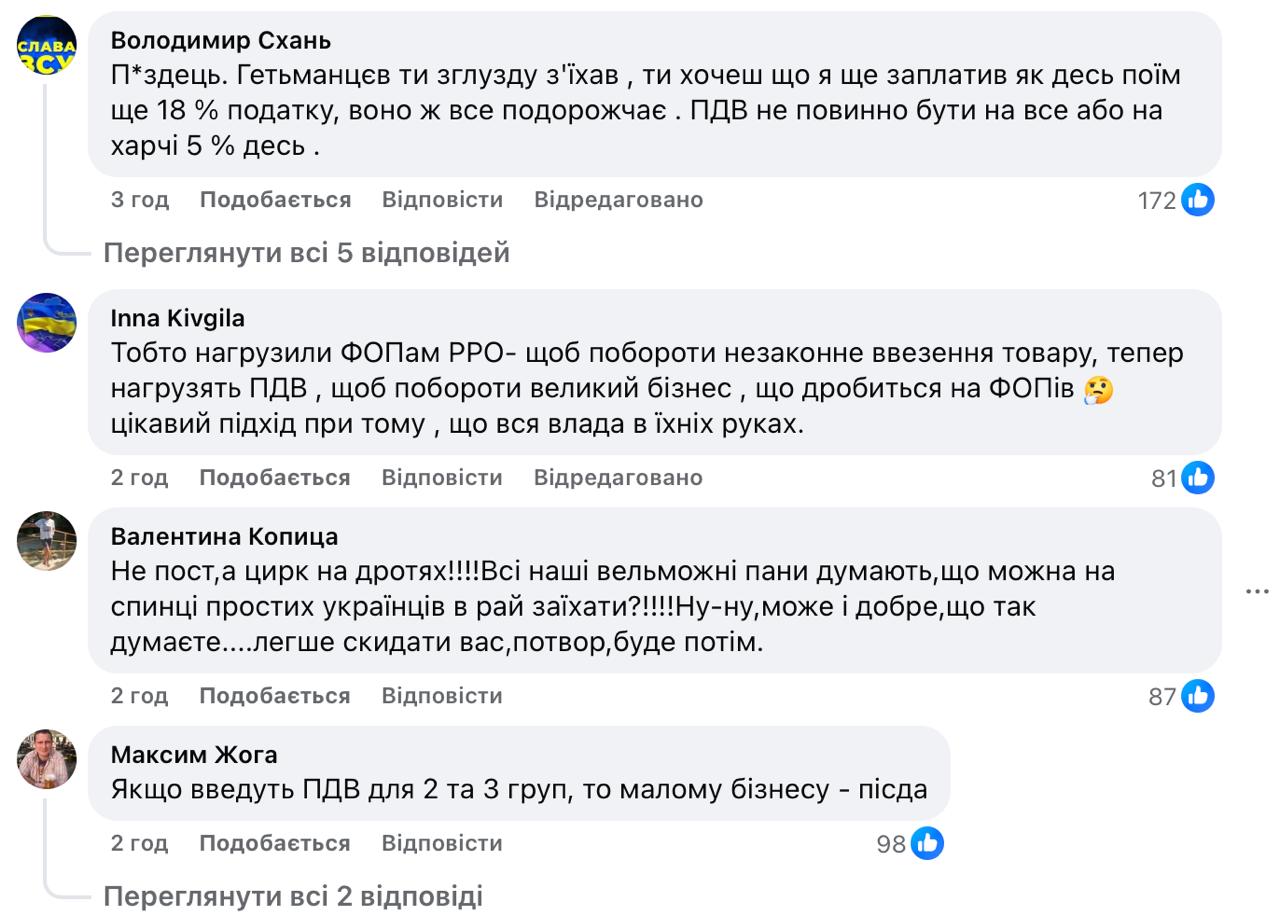The width and height of the screenshot is (1280, 916).
Task: Like Володимир Схань's comment via Подобається
Action: (275, 200)
